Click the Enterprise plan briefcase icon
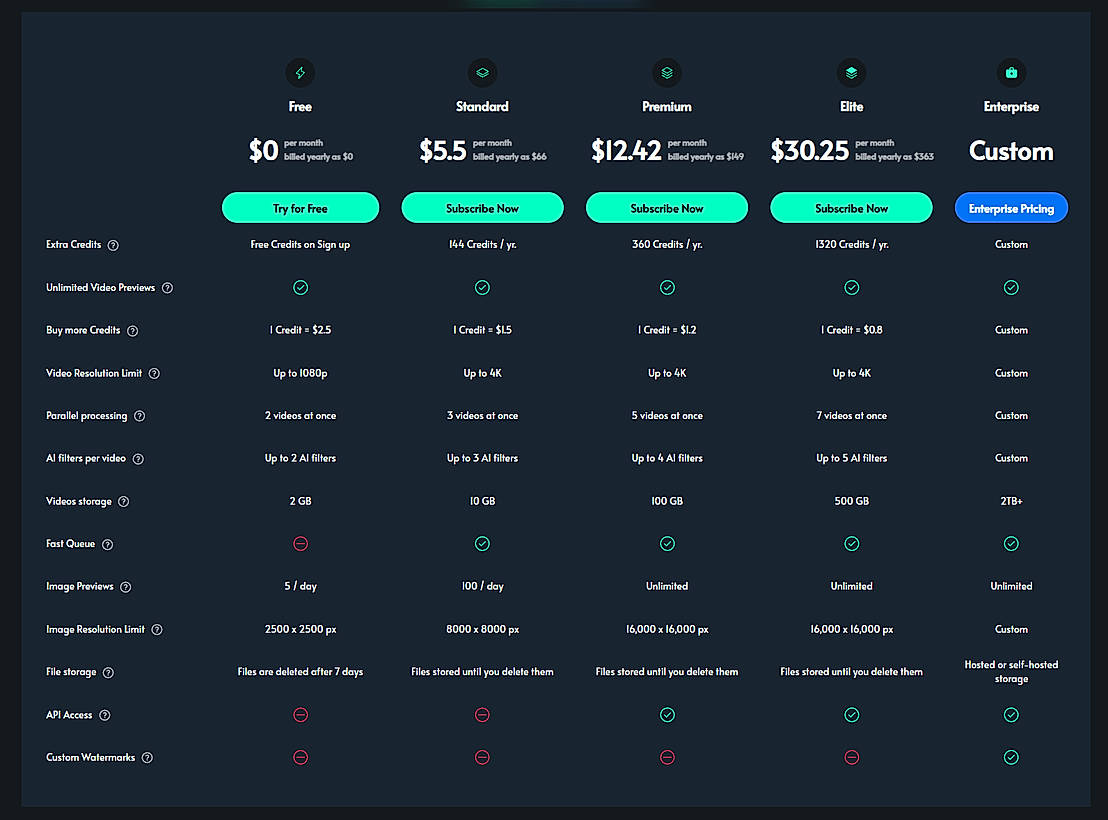Viewport: 1108px width, 820px height. tap(1011, 73)
